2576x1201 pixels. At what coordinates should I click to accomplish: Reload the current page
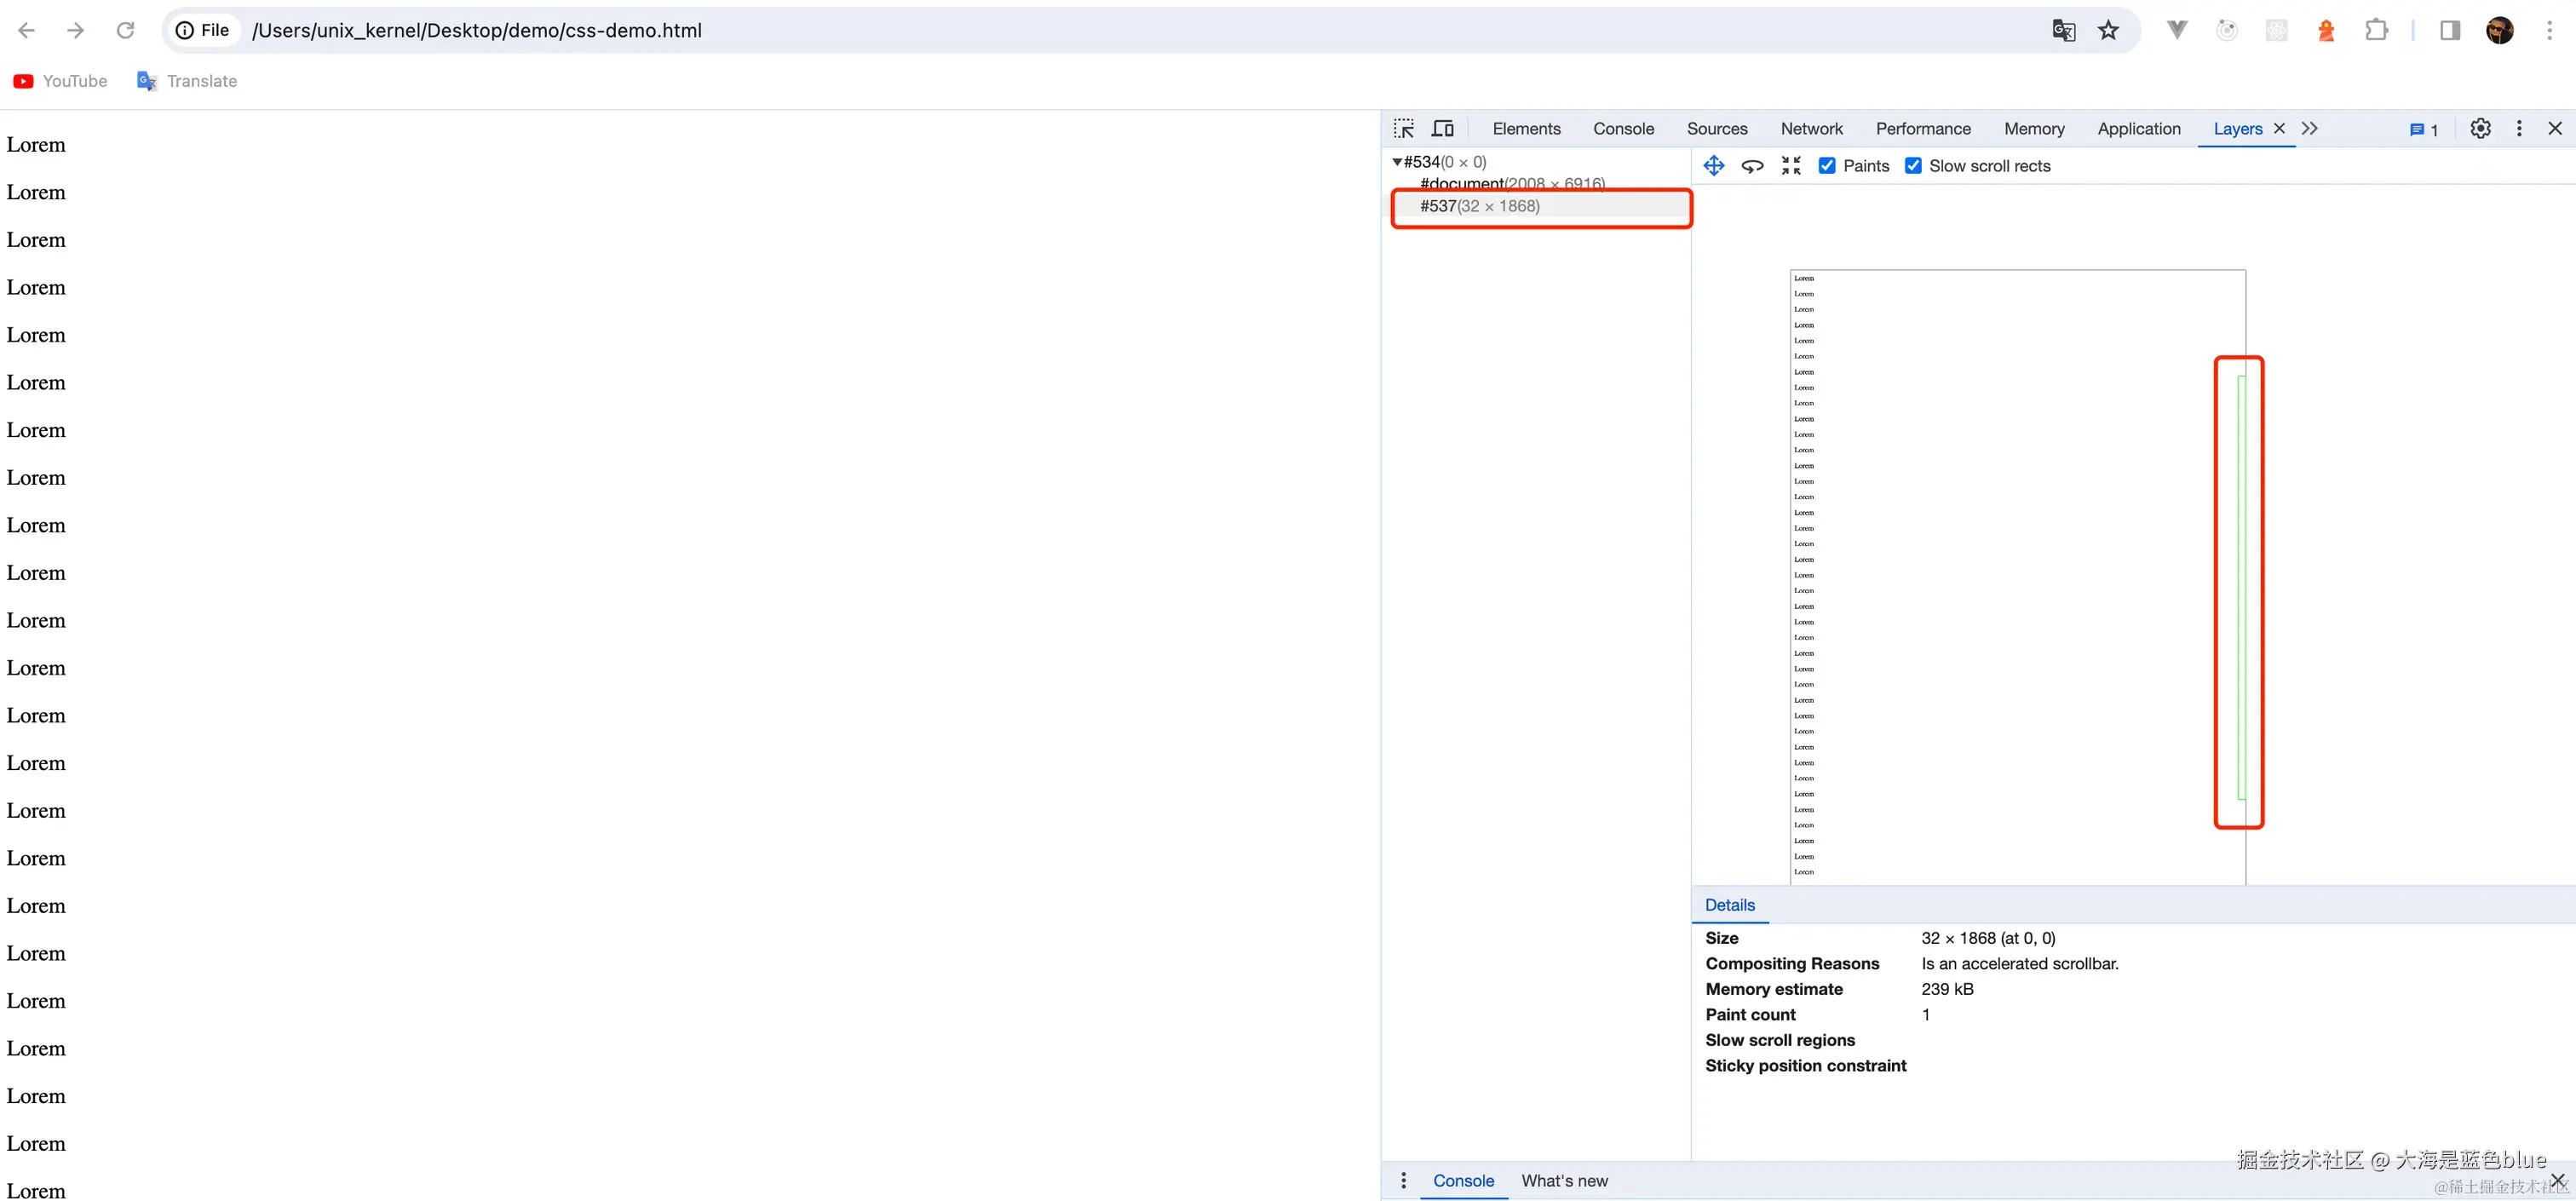(125, 30)
